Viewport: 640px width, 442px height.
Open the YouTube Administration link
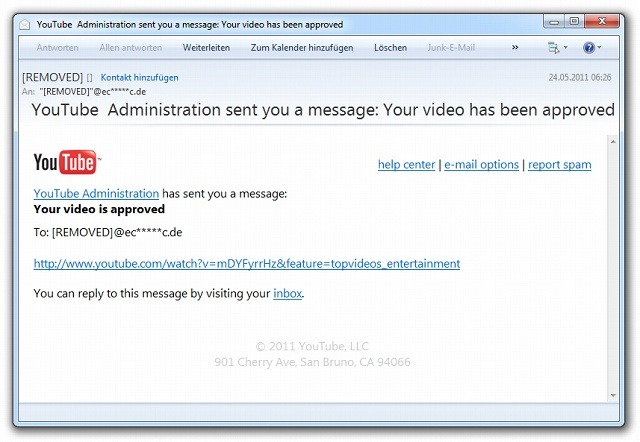pos(96,193)
